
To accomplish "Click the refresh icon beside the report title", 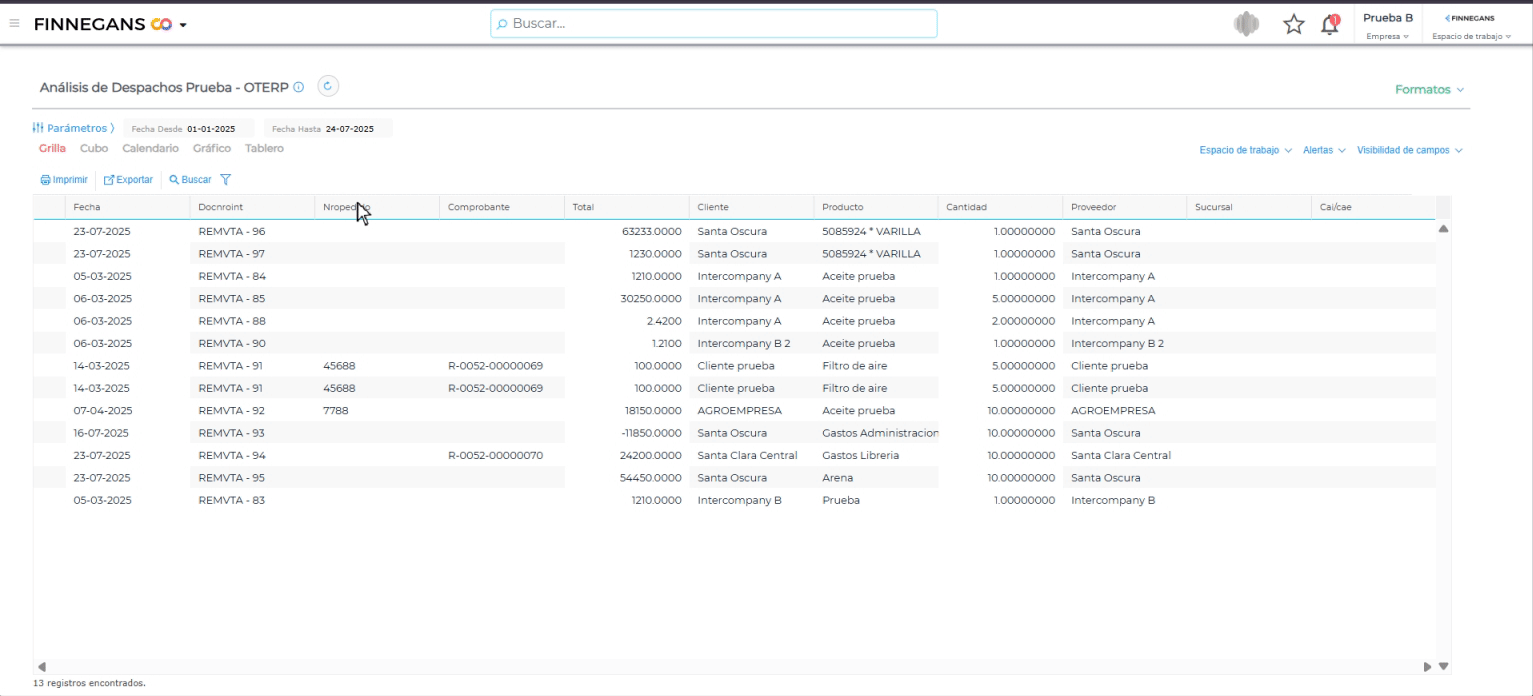I will coord(328,87).
